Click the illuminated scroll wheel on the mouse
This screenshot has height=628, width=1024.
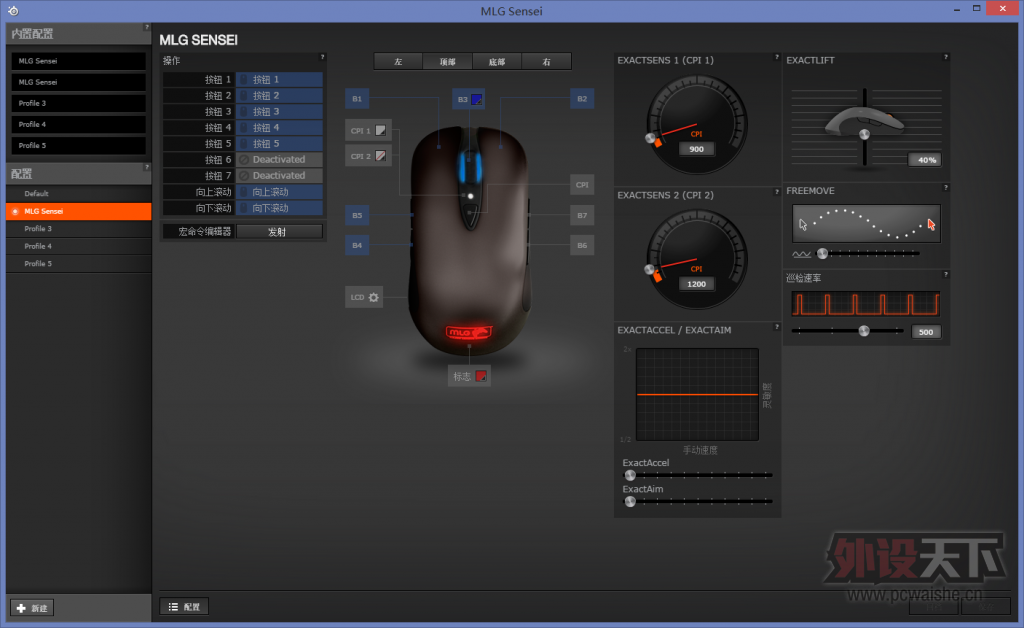coord(469,168)
